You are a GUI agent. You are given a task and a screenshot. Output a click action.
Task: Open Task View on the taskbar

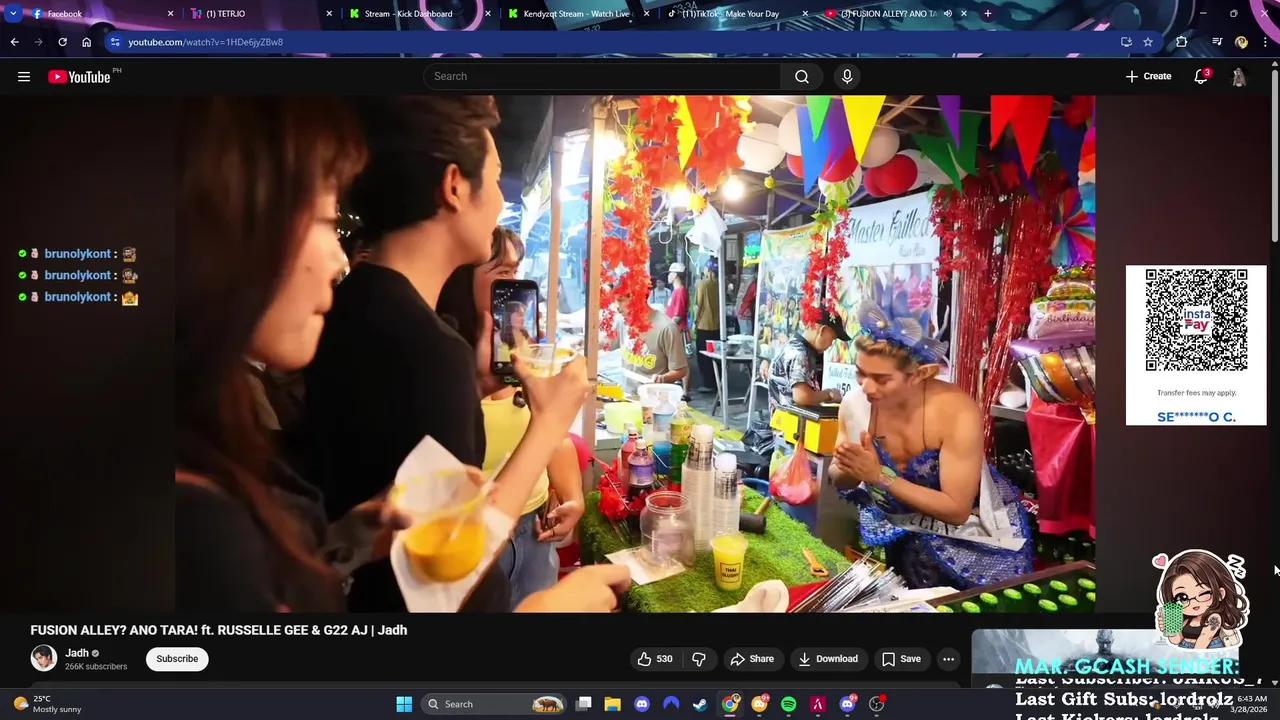coord(583,704)
